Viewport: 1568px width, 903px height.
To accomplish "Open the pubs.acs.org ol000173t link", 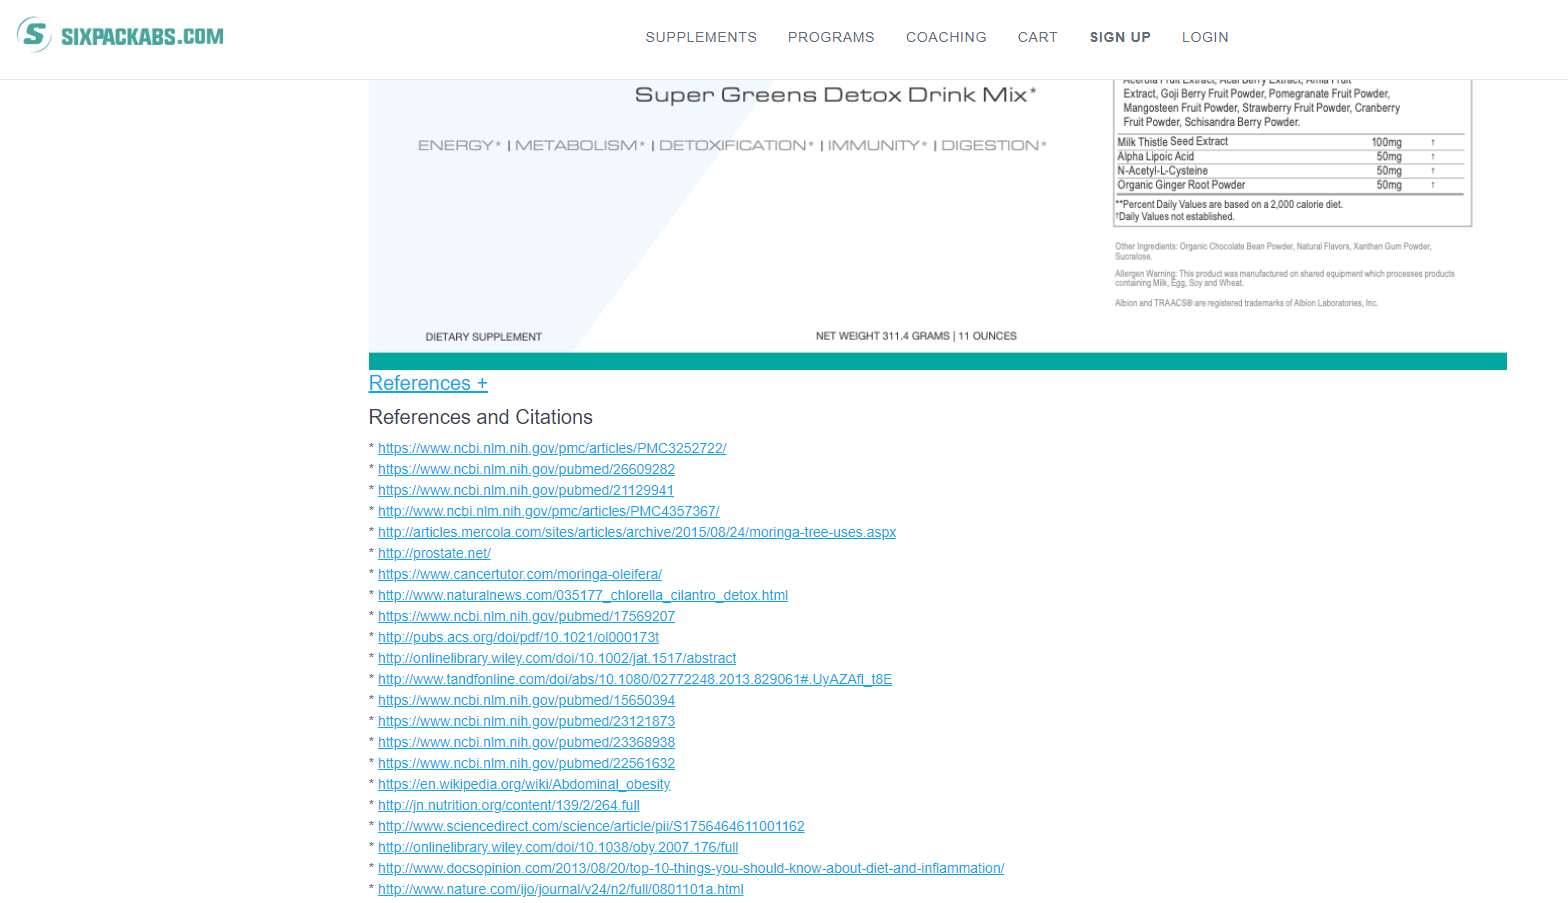I will (518, 637).
